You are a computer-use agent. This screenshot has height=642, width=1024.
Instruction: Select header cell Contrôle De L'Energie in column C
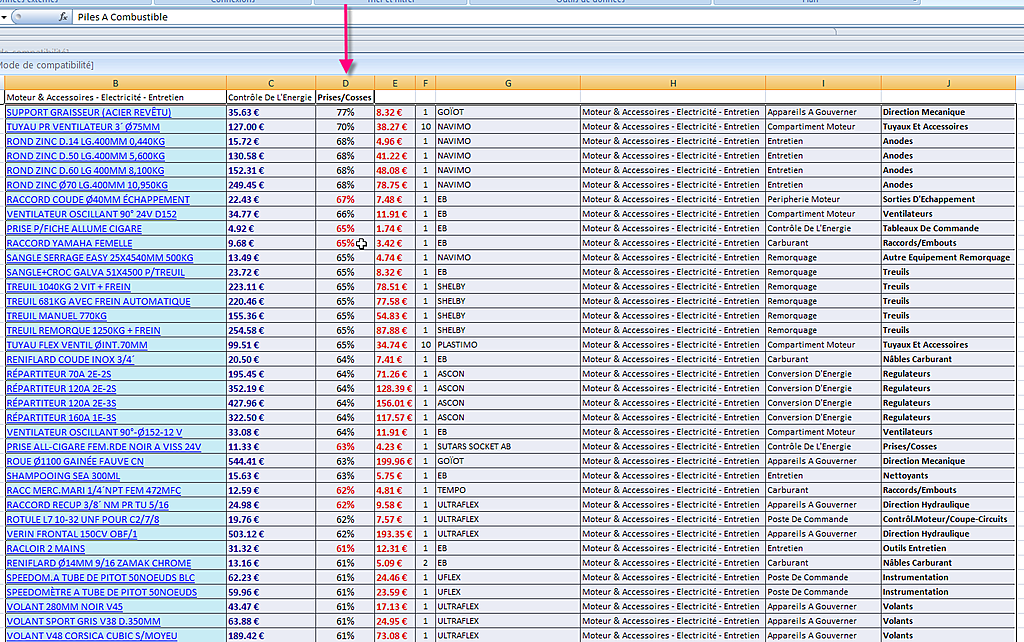click(271, 97)
